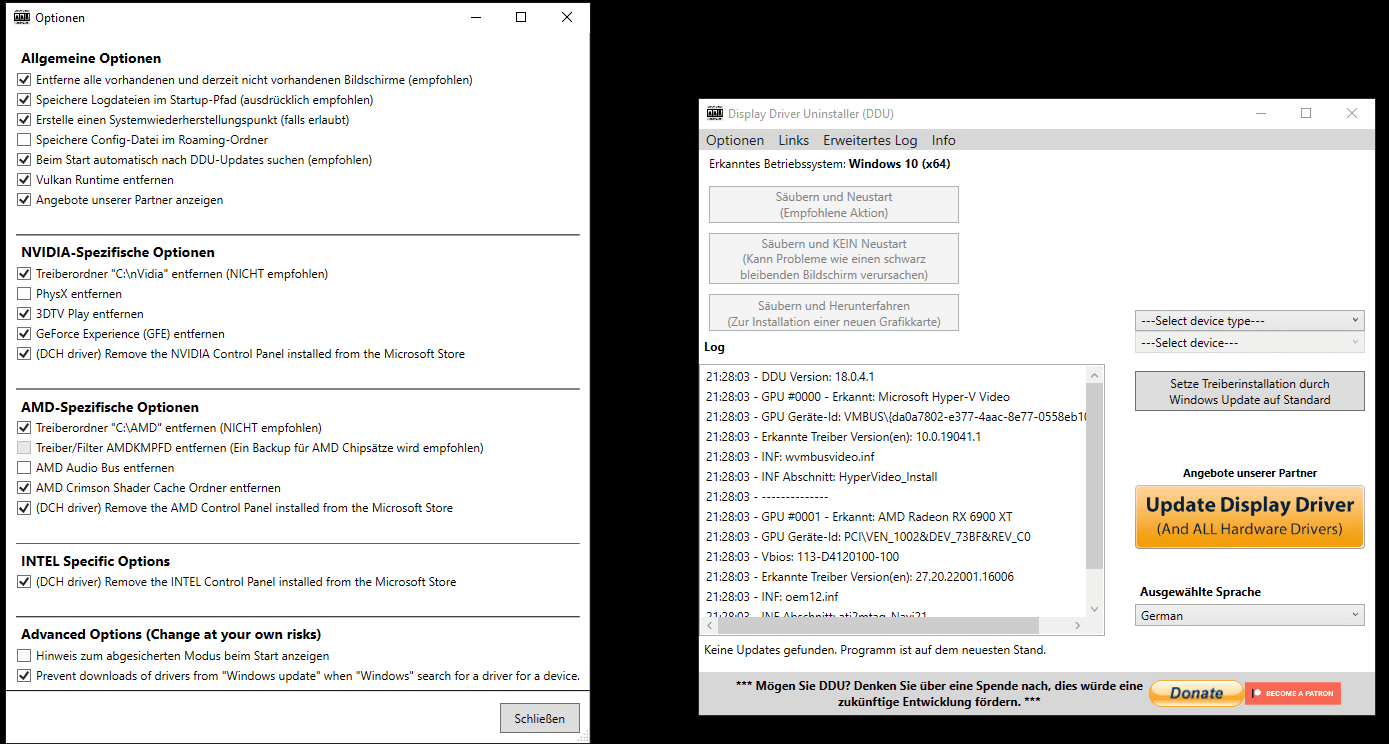Open the Optionen menu in DDU
This screenshot has width=1389, height=744.
click(735, 140)
